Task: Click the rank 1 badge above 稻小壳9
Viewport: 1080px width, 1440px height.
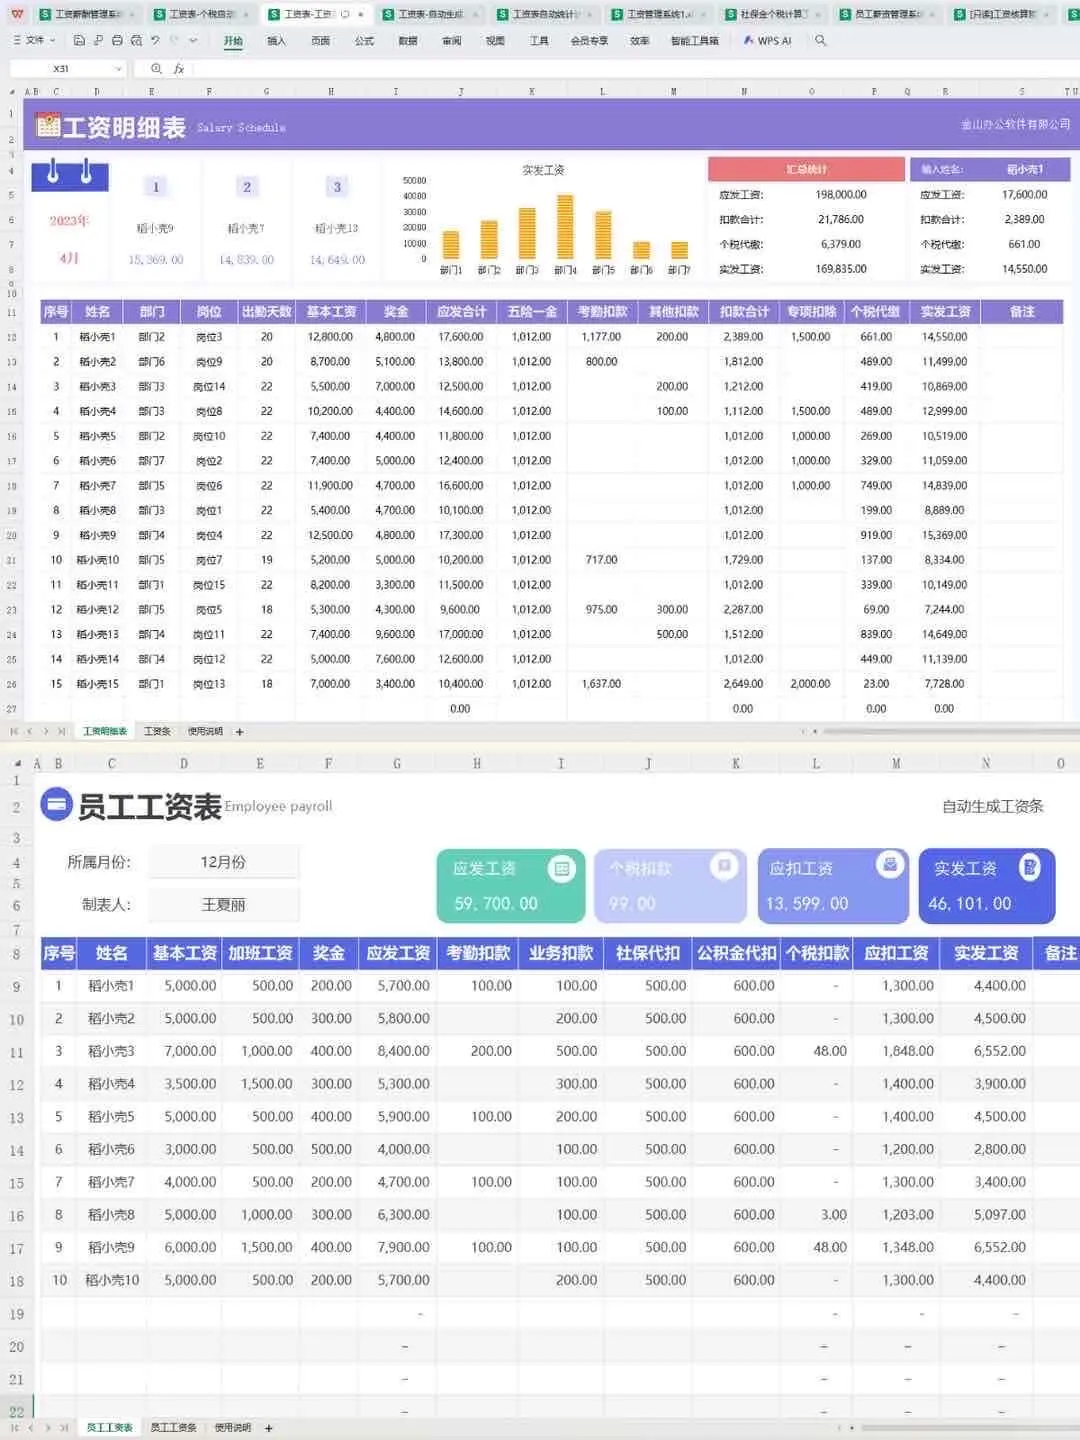Action: (155, 187)
